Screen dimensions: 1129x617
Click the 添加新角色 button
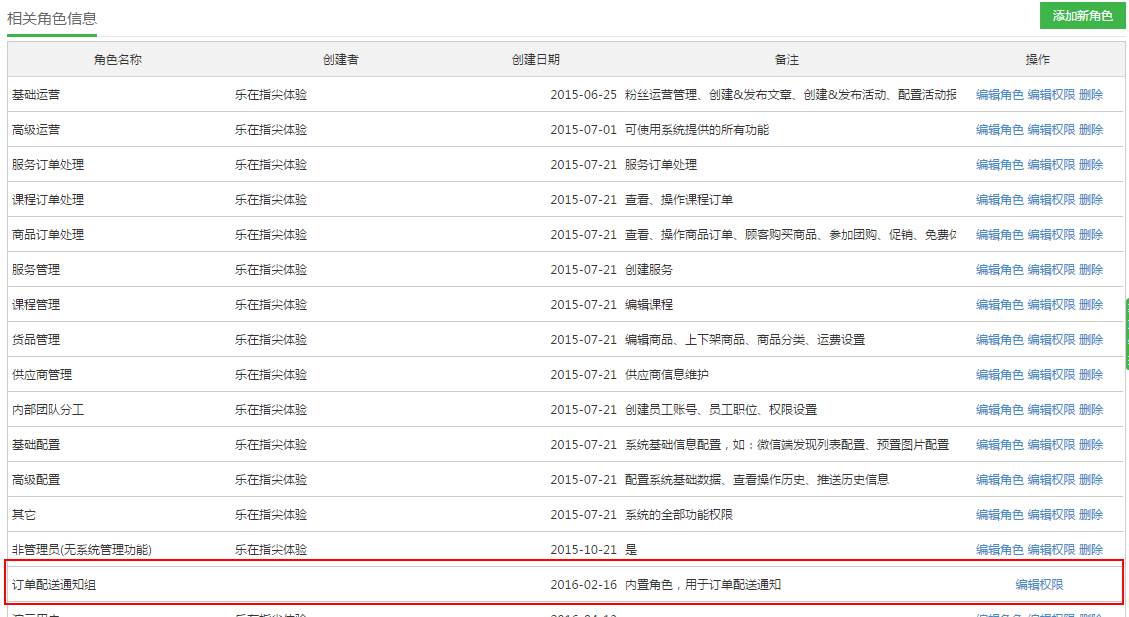pyautogui.click(x=1082, y=17)
